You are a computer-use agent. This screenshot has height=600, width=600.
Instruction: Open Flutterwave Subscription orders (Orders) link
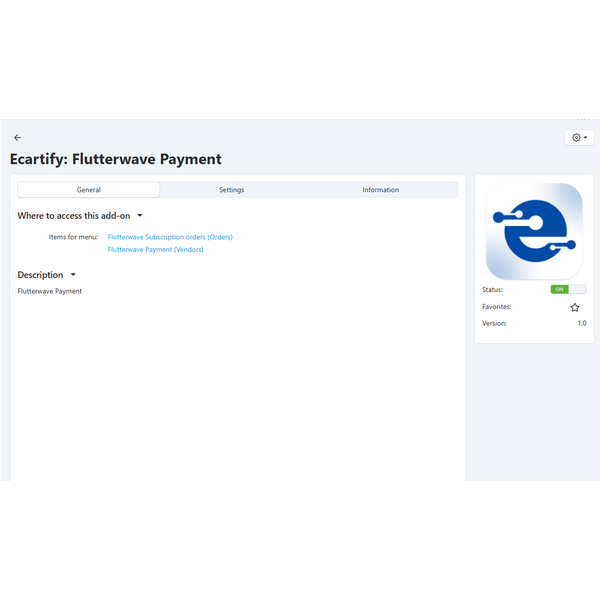[x=170, y=237]
